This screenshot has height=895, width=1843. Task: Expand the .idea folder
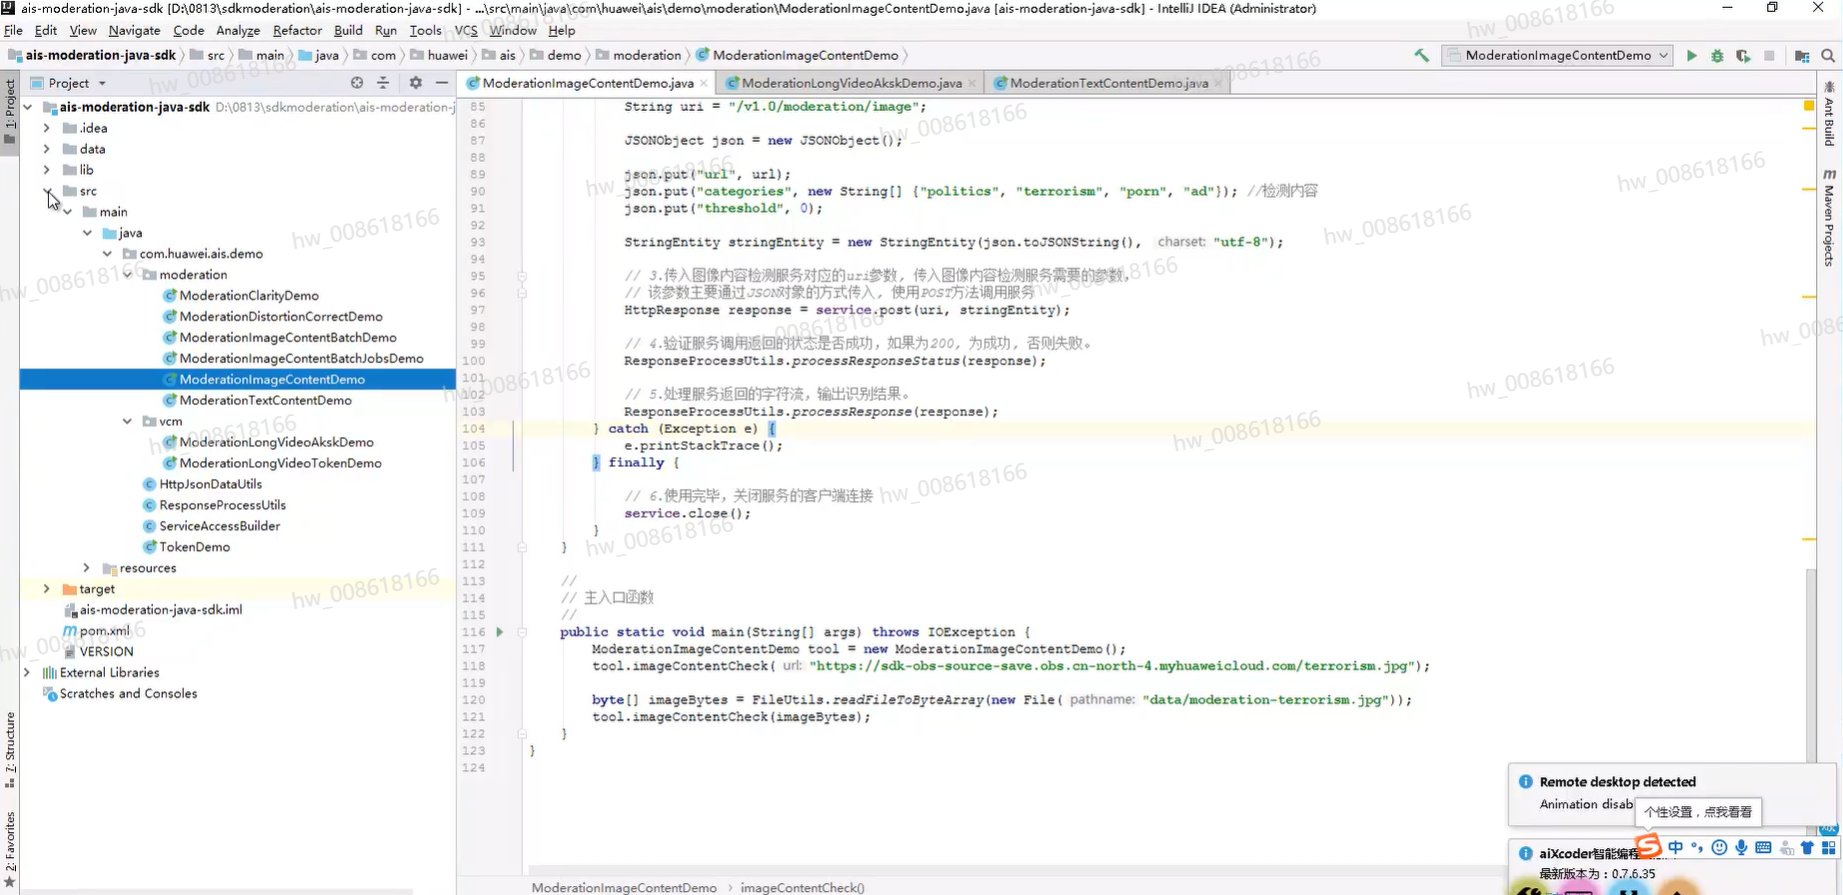(47, 128)
